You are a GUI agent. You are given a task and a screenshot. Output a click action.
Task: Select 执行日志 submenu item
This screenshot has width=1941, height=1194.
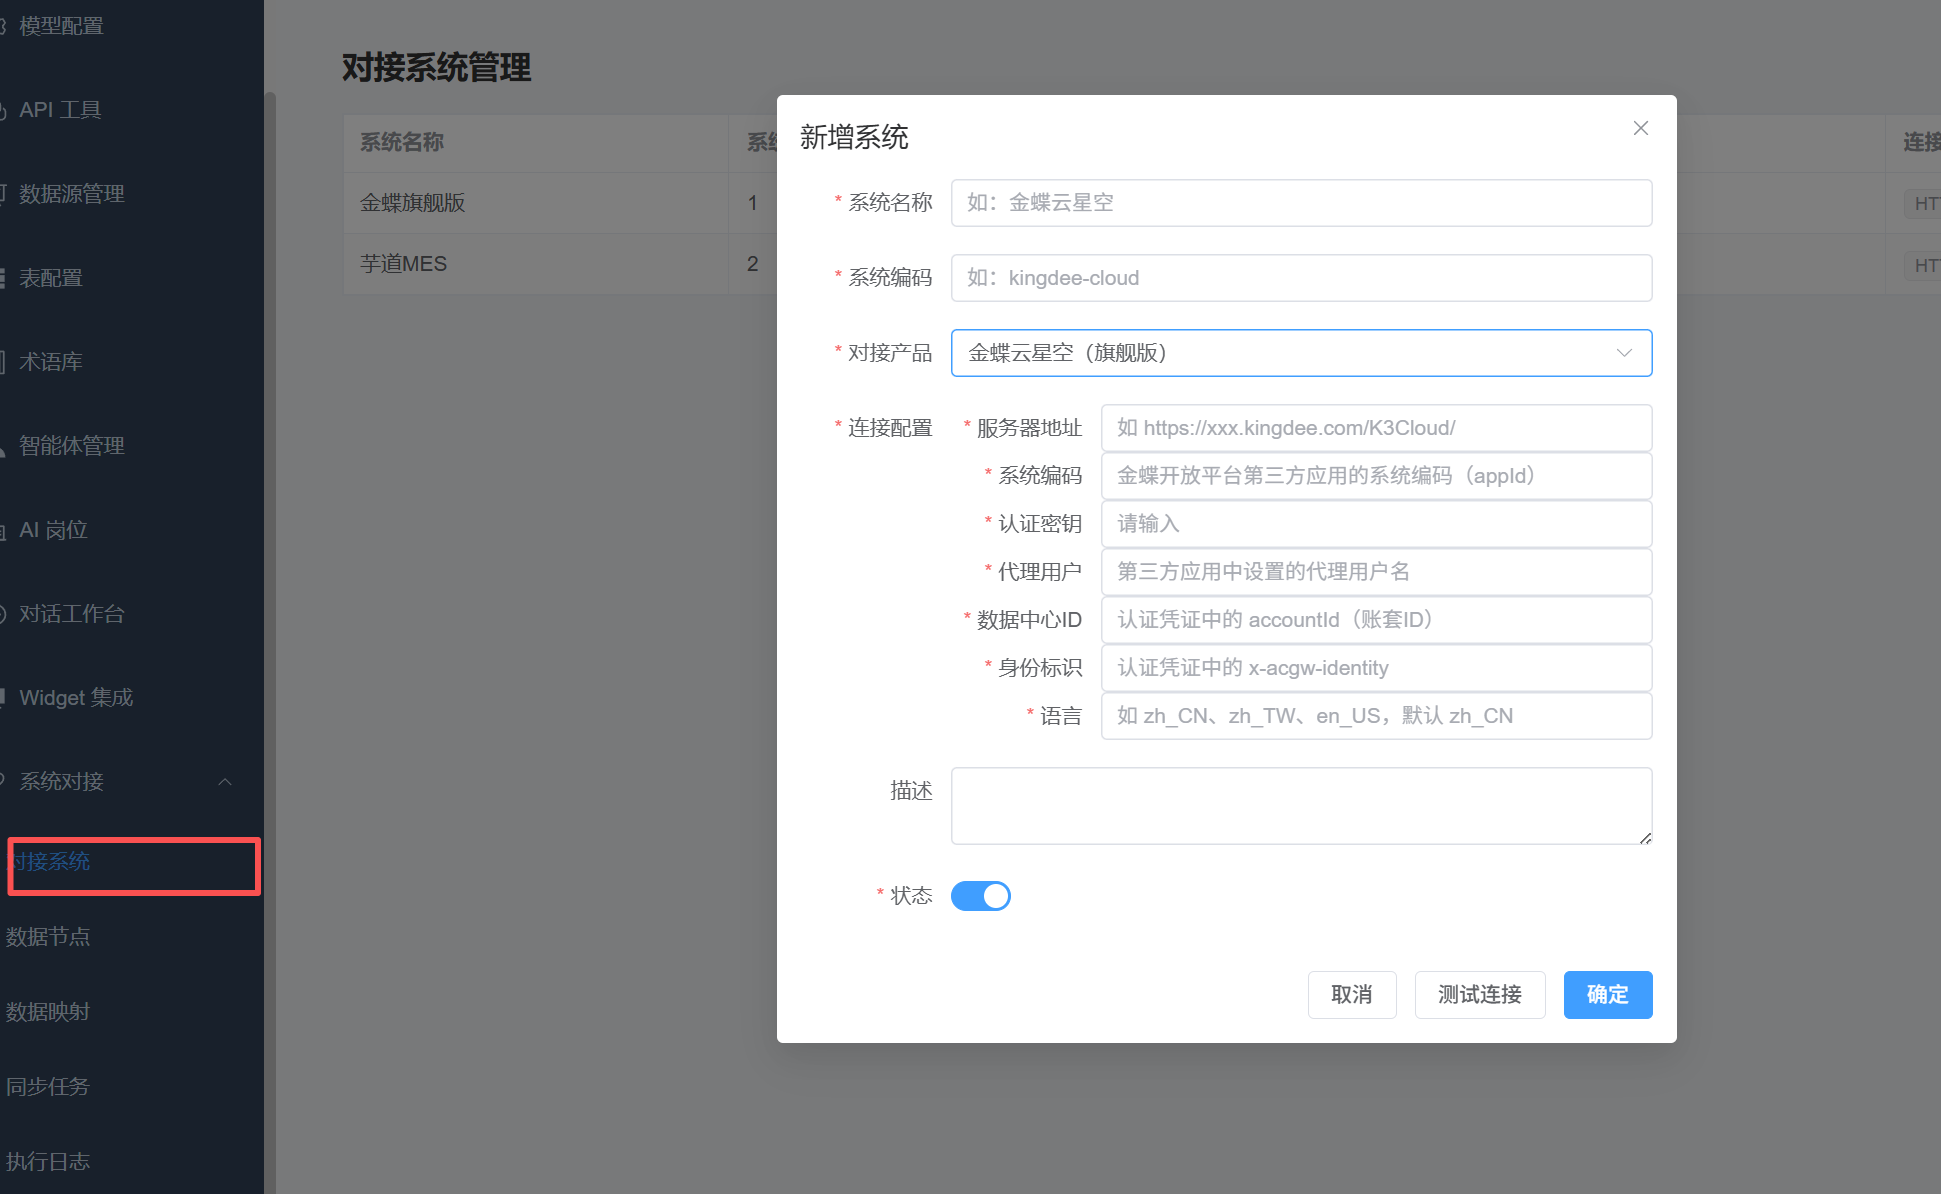(x=48, y=1162)
